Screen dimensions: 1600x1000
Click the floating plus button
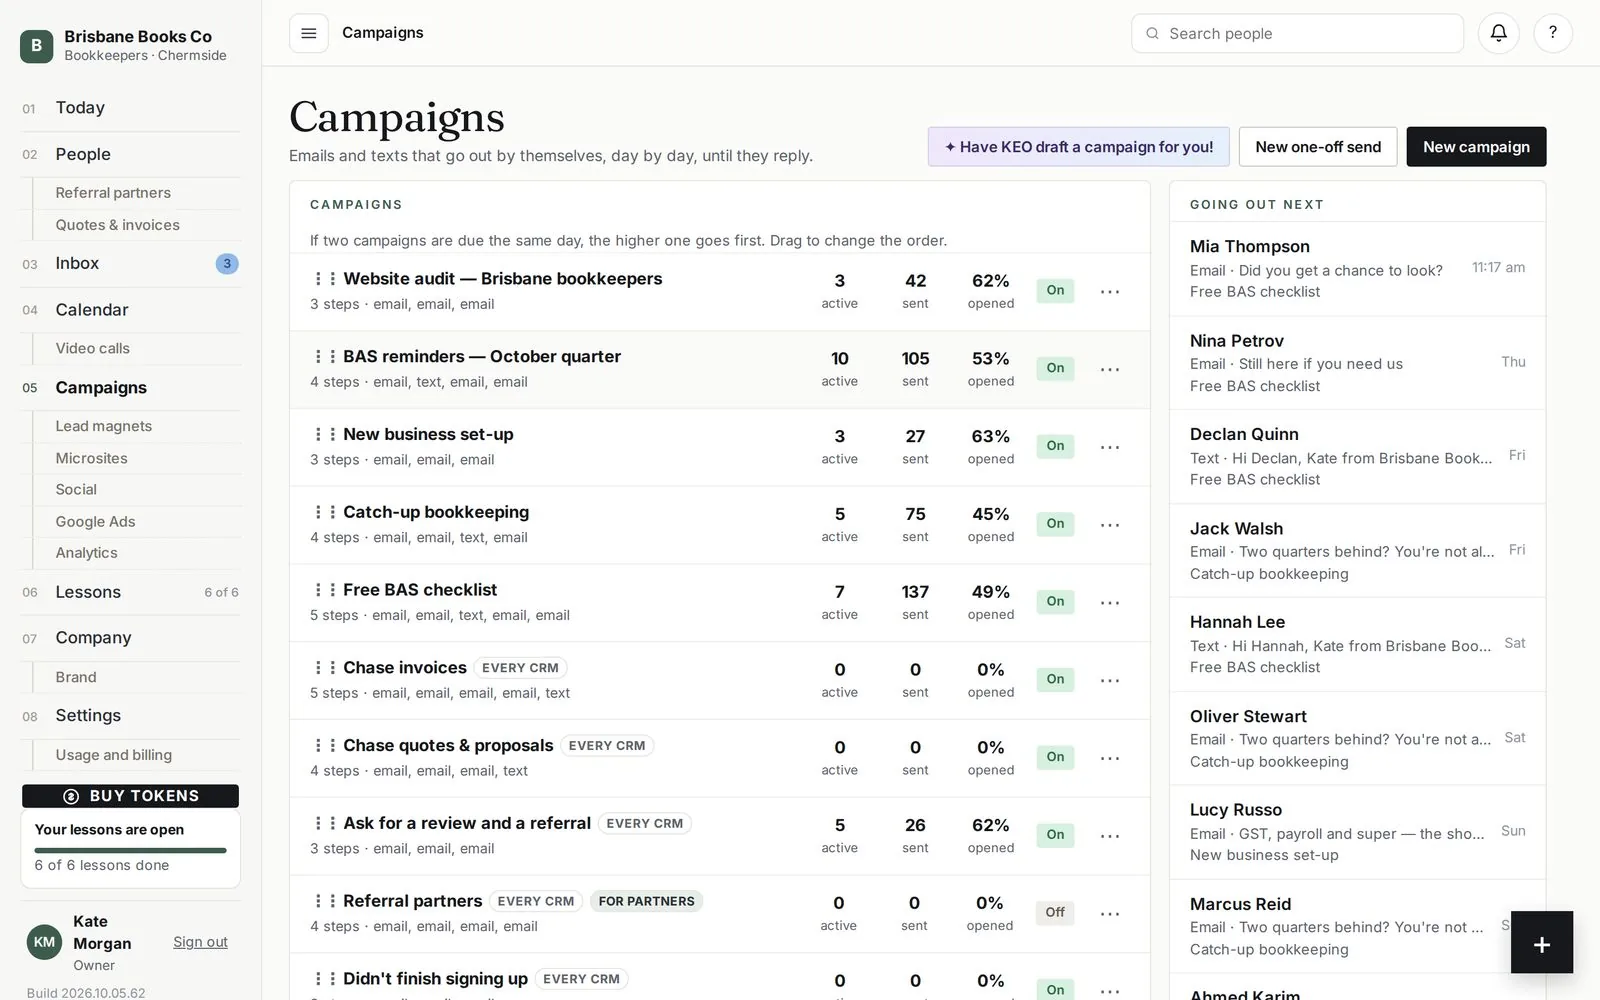(x=1541, y=942)
